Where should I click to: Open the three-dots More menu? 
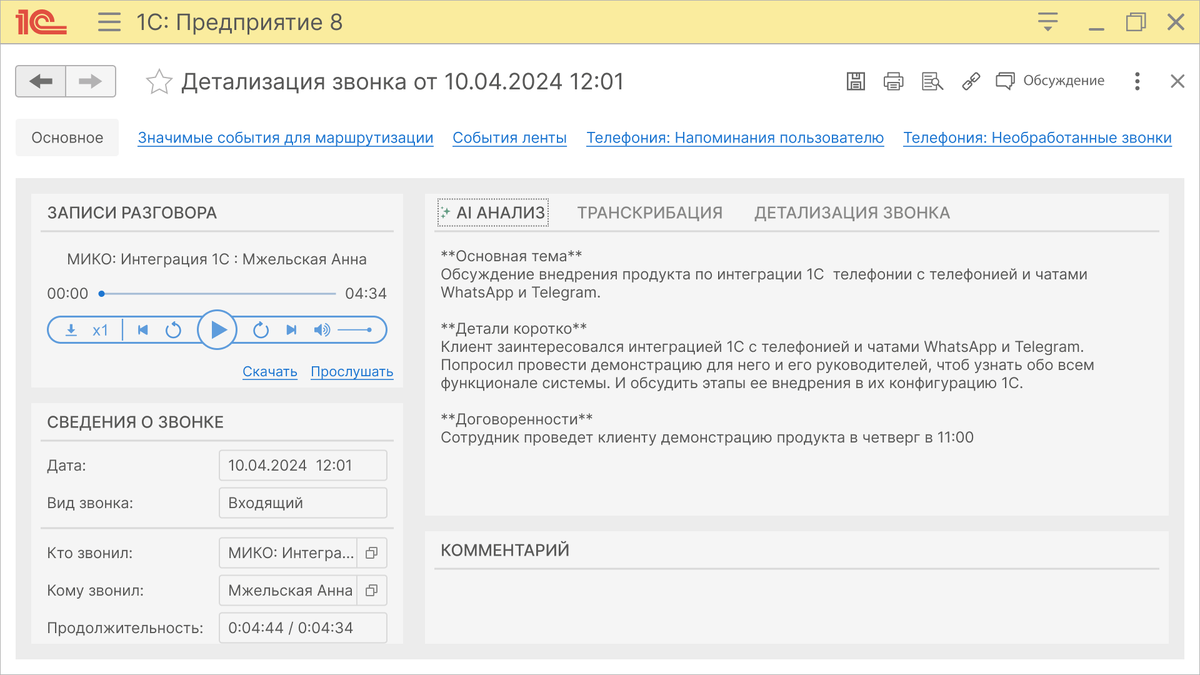pos(1137,82)
